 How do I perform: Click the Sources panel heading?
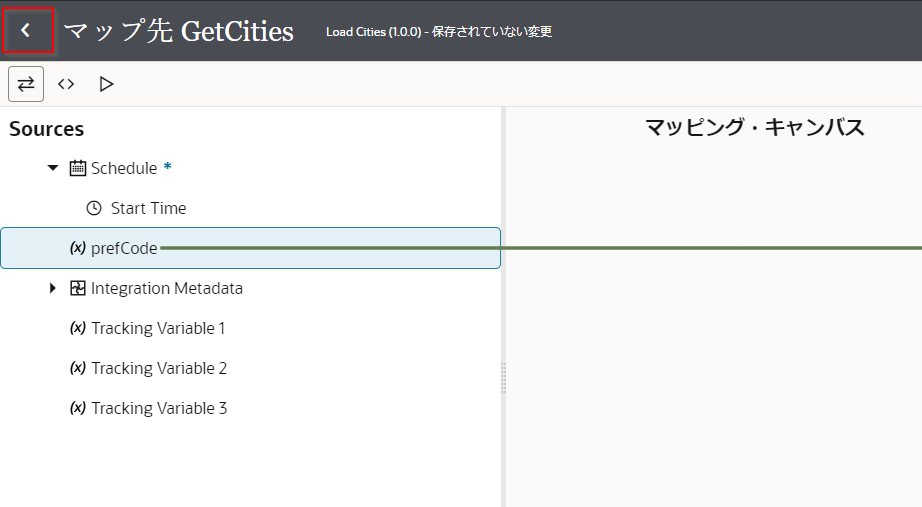(47, 129)
